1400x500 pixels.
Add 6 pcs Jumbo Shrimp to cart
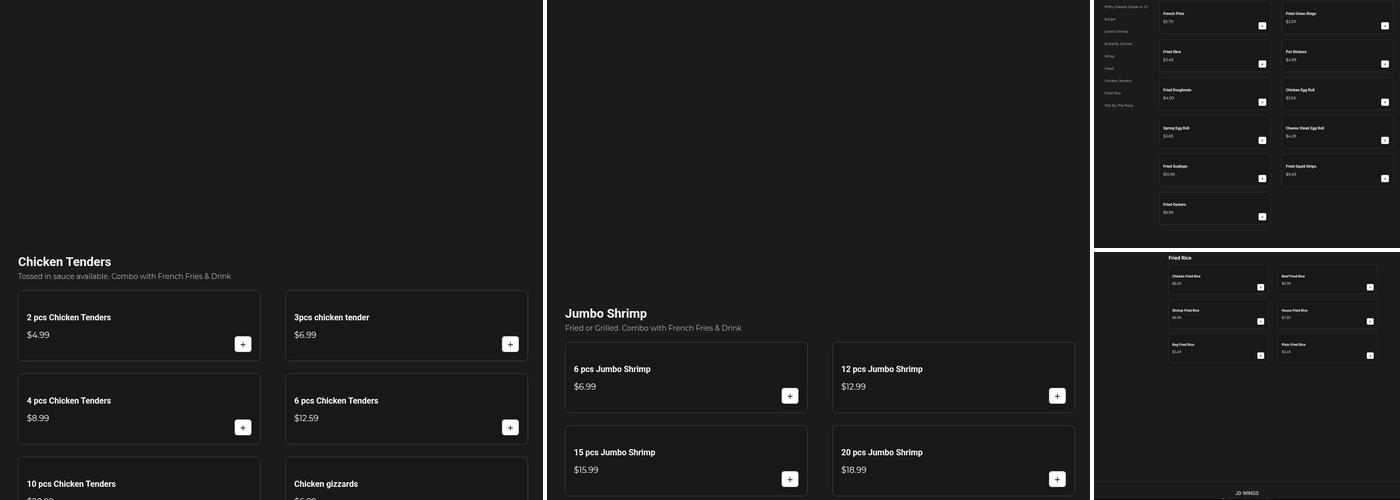click(x=790, y=396)
